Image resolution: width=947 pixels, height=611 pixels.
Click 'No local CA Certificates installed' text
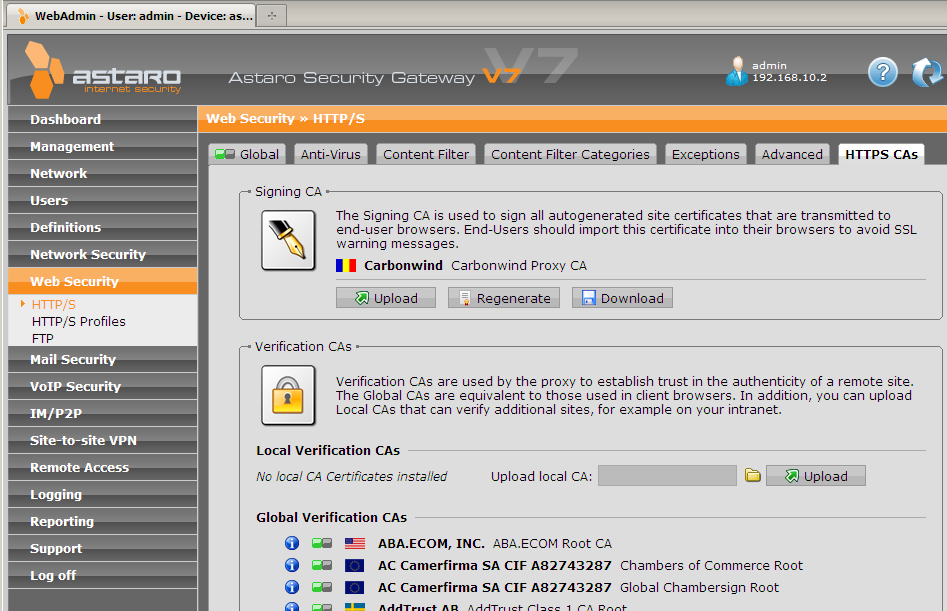pos(352,476)
